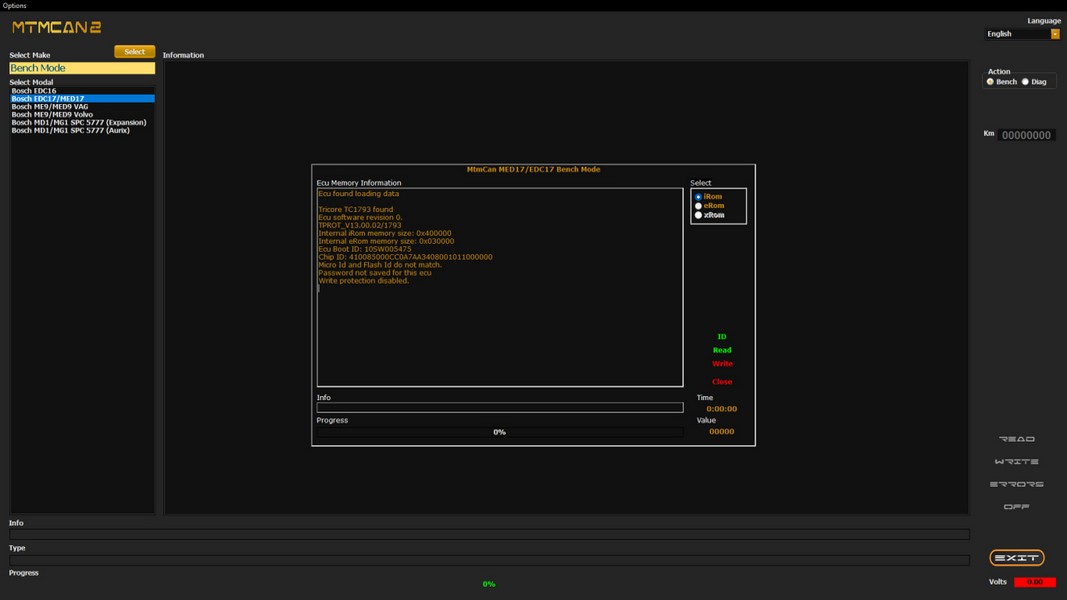1067x600 pixels.
Task: Click the 'Ecu software revision 0.' line
Action: 361,218
